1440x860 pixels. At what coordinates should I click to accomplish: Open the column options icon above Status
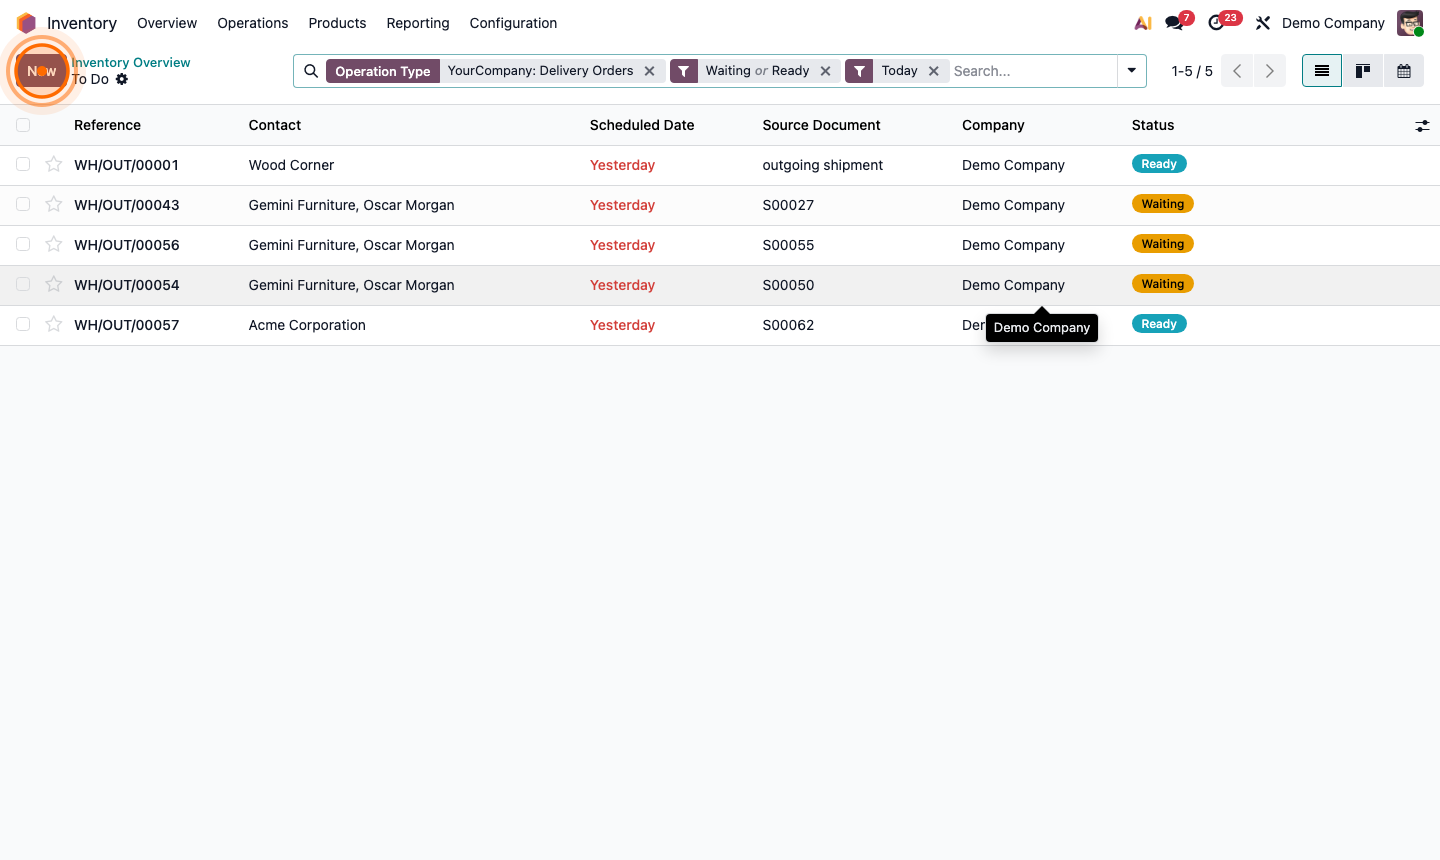(x=1422, y=126)
